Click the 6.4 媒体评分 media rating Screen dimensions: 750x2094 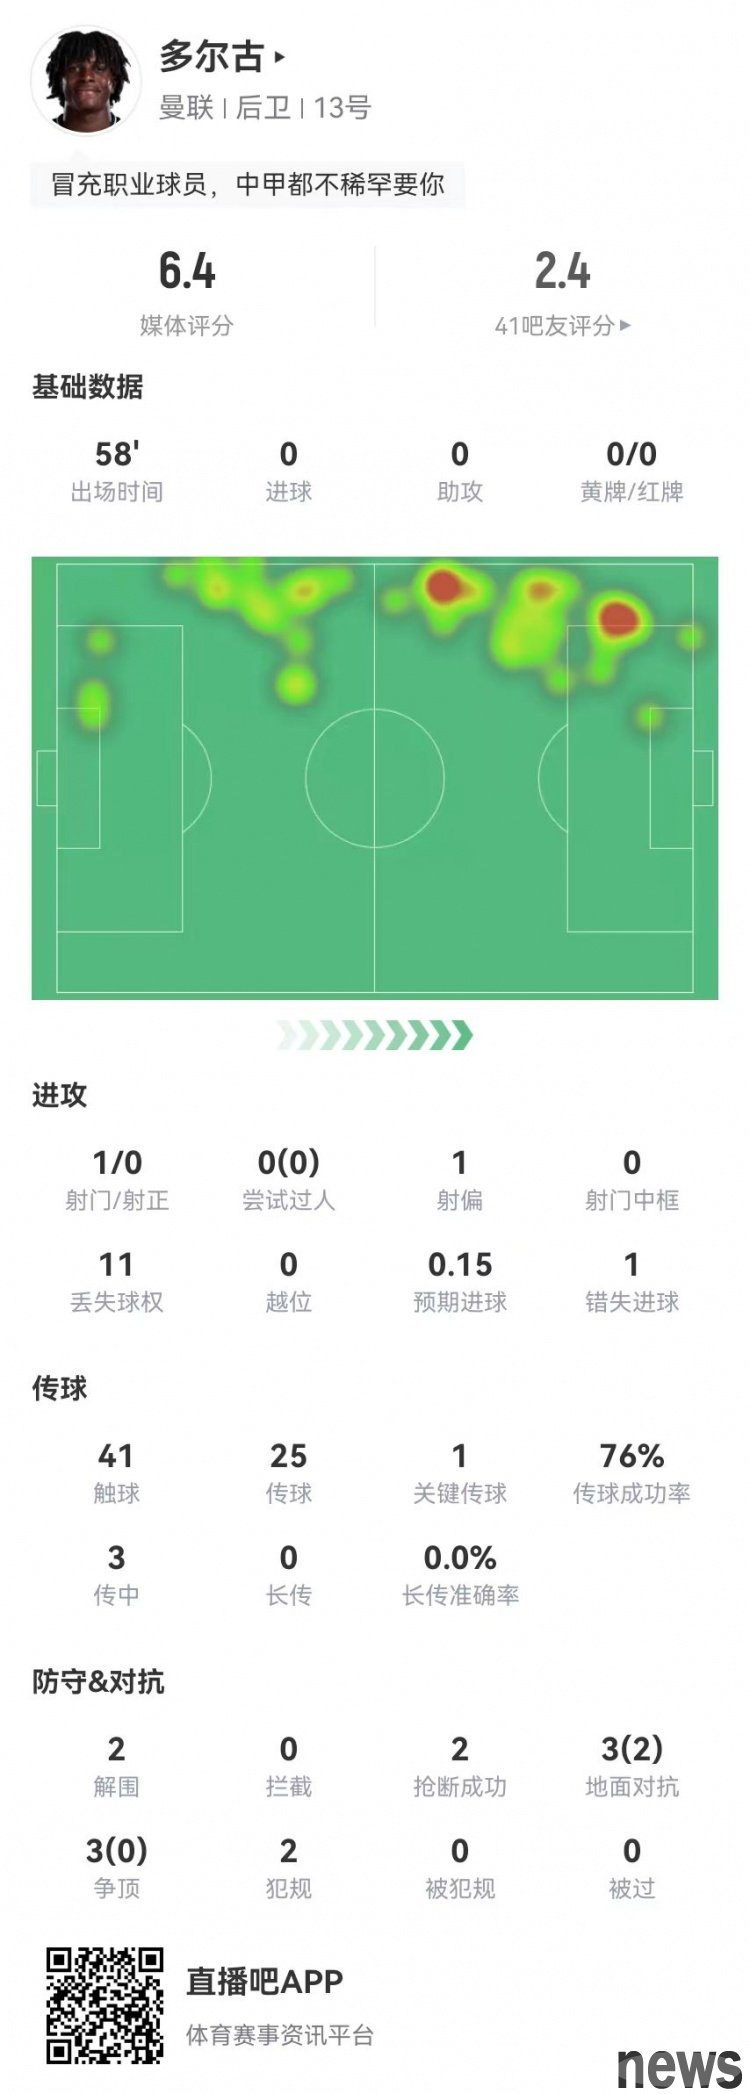(187, 272)
